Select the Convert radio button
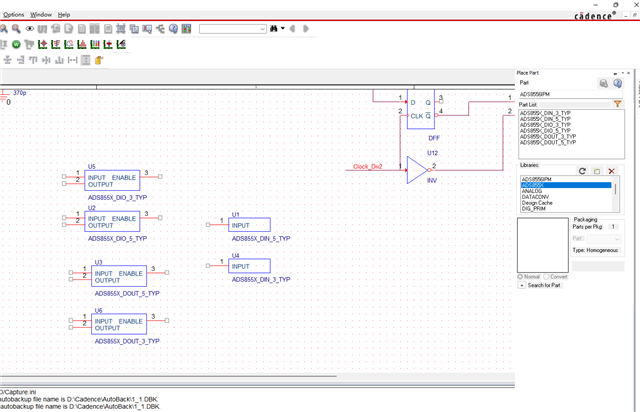 click(547, 276)
